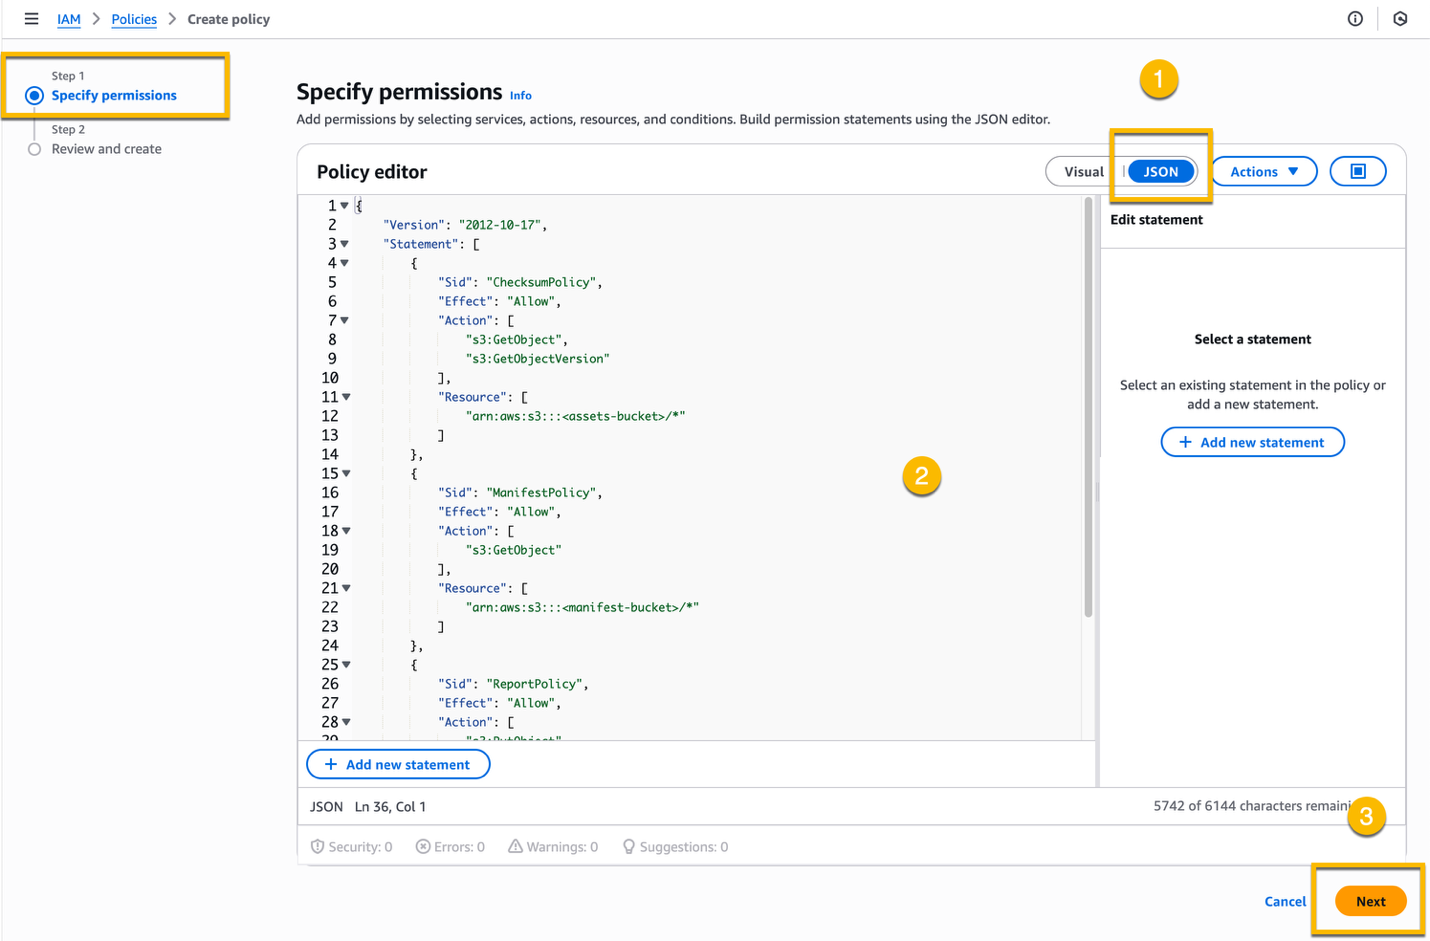
Task: Click the editor's vertical scrollbar
Action: [x=1087, y=400]
